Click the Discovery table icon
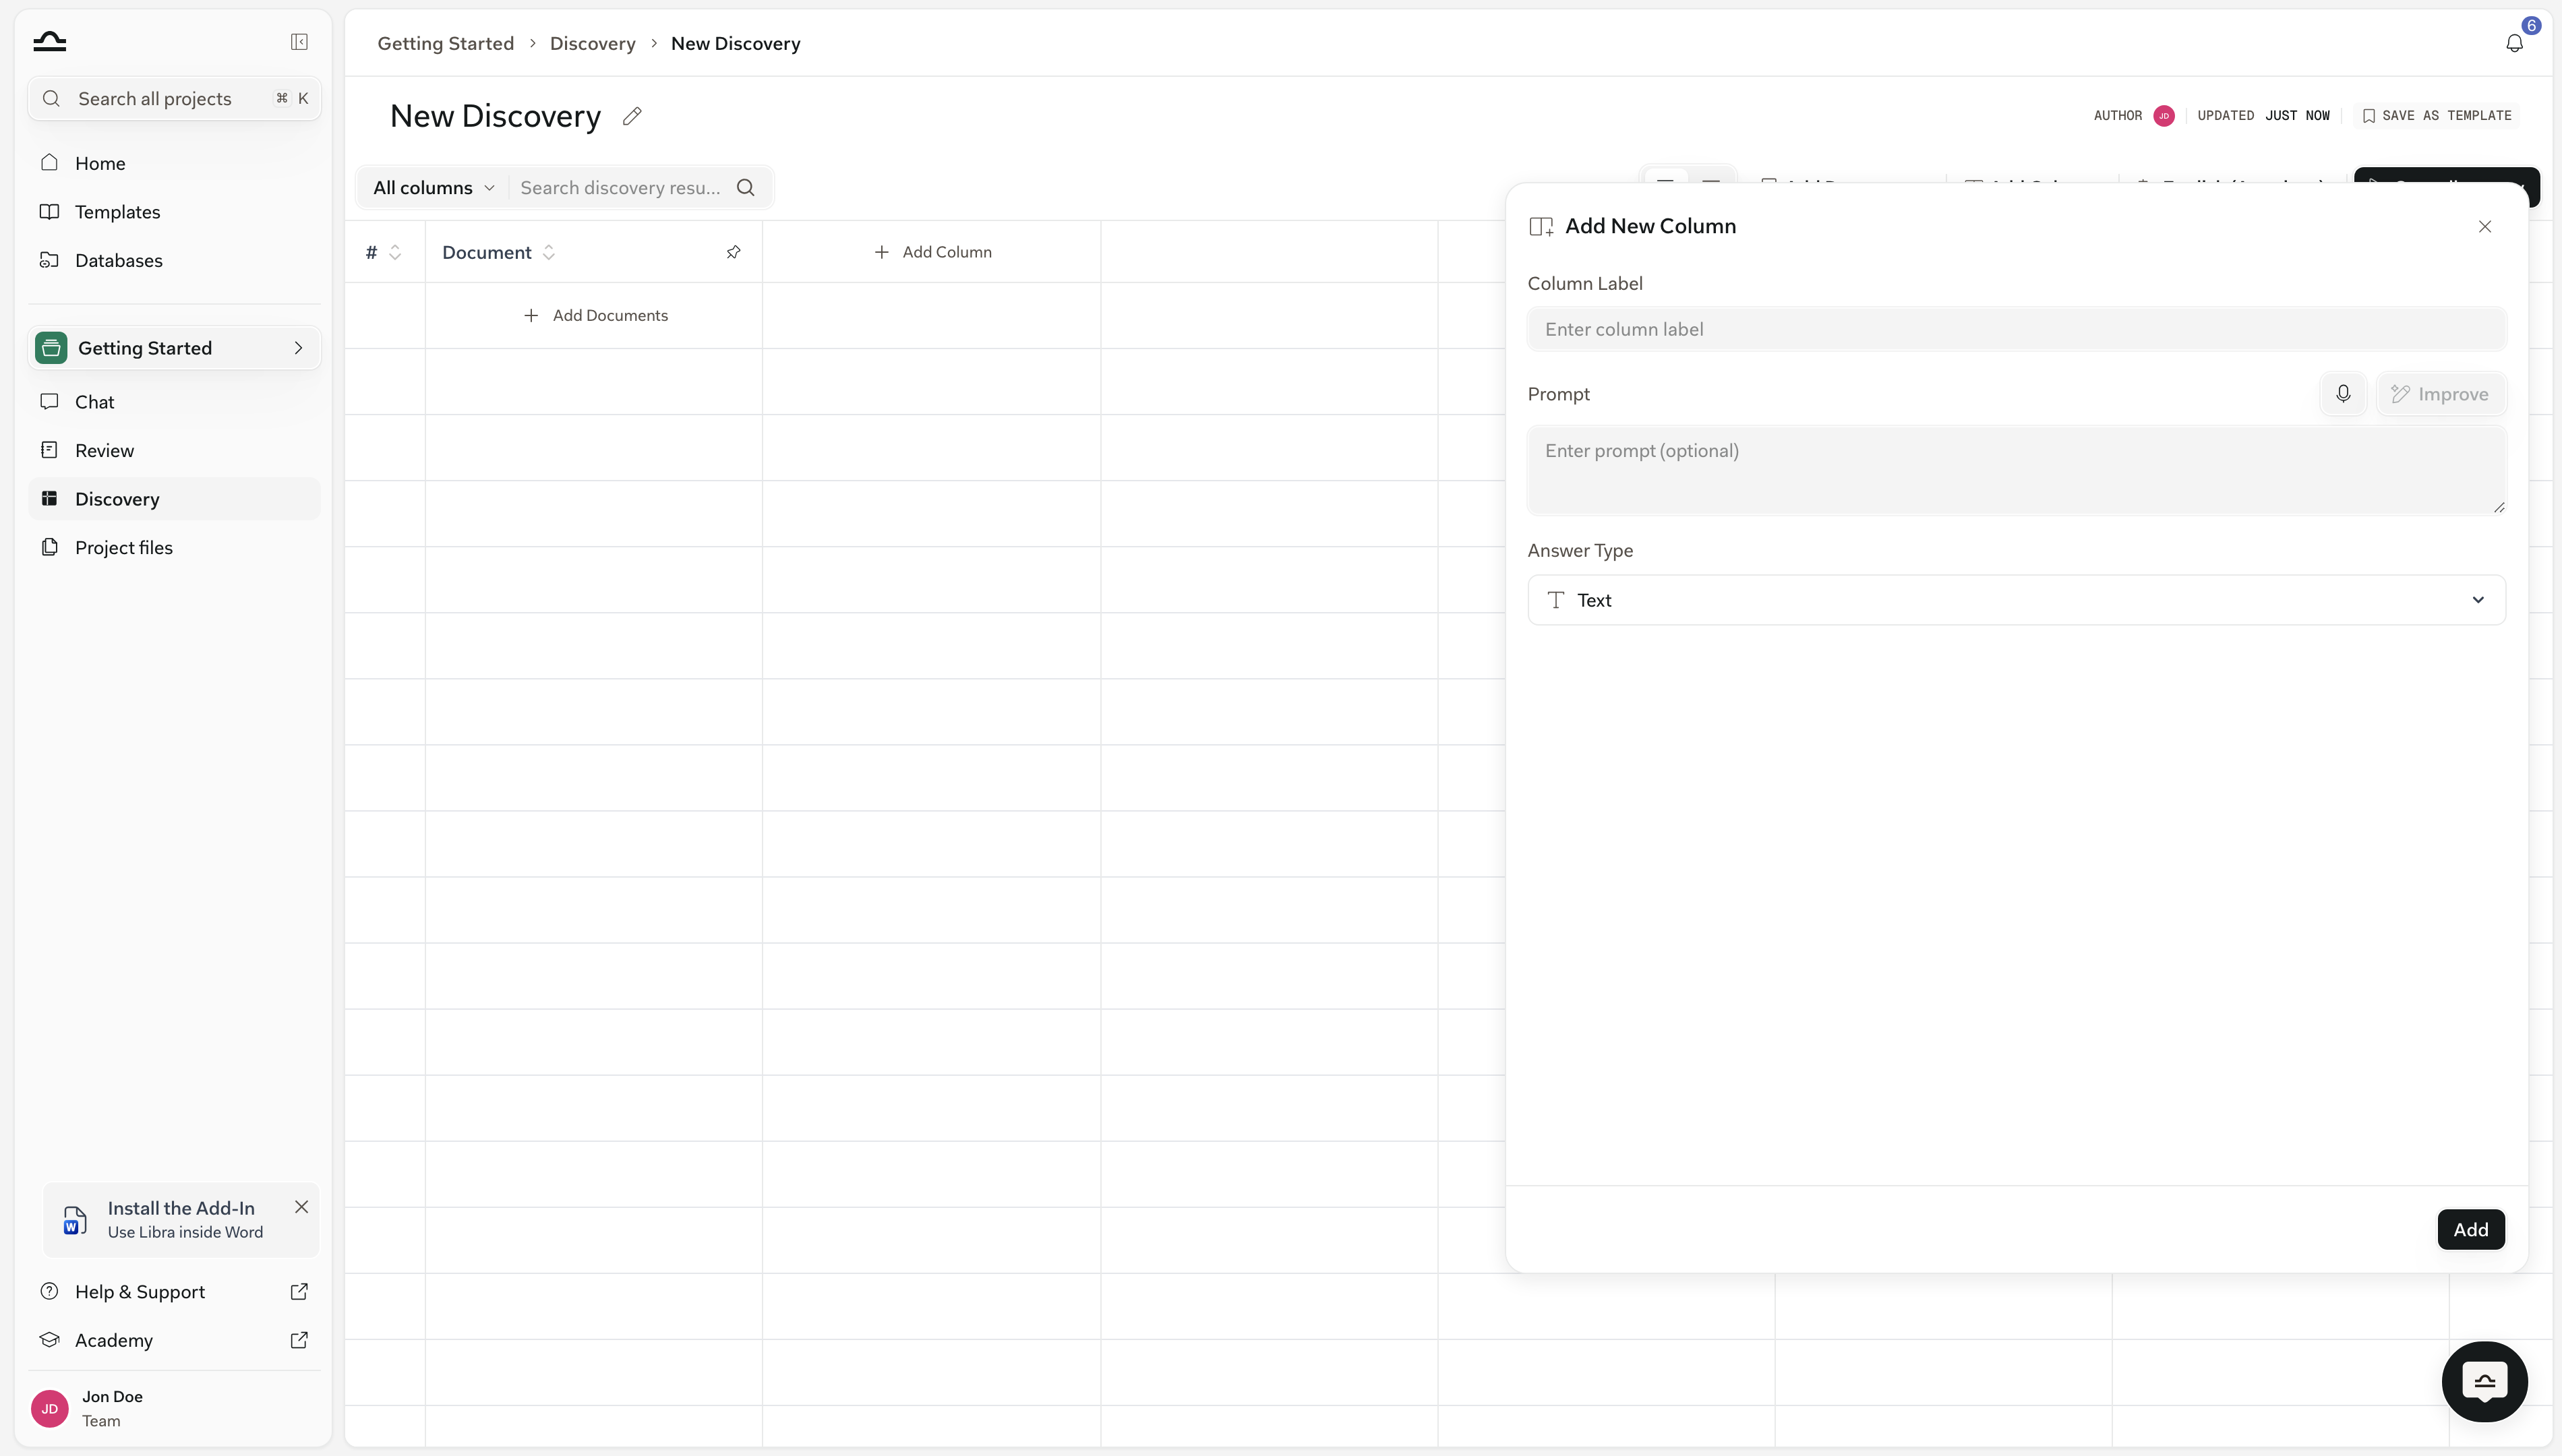2562x1456 pixels. (49, 498)
